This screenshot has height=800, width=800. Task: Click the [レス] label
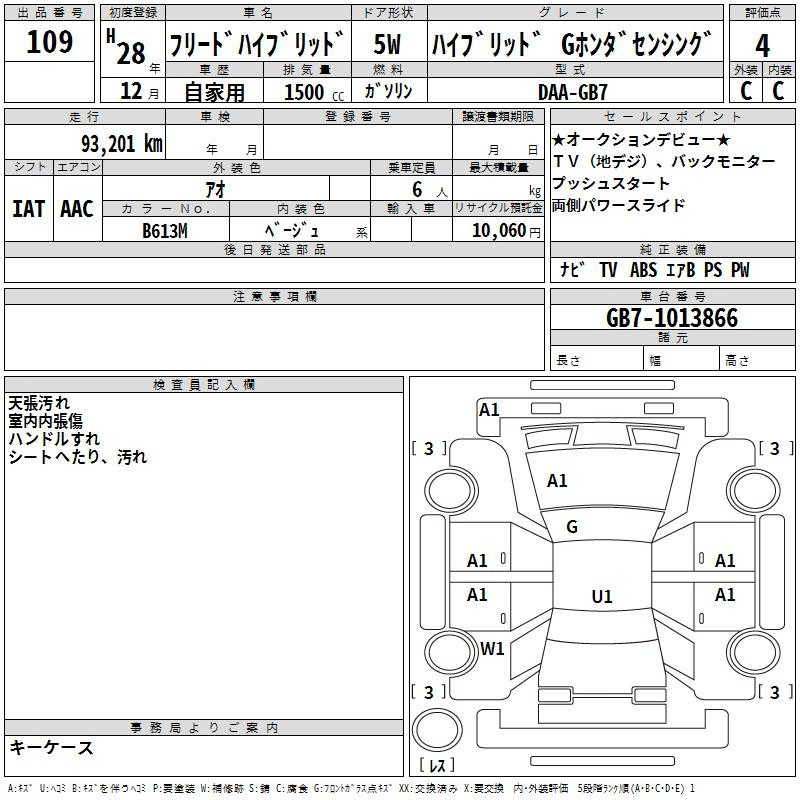[437, 765]
